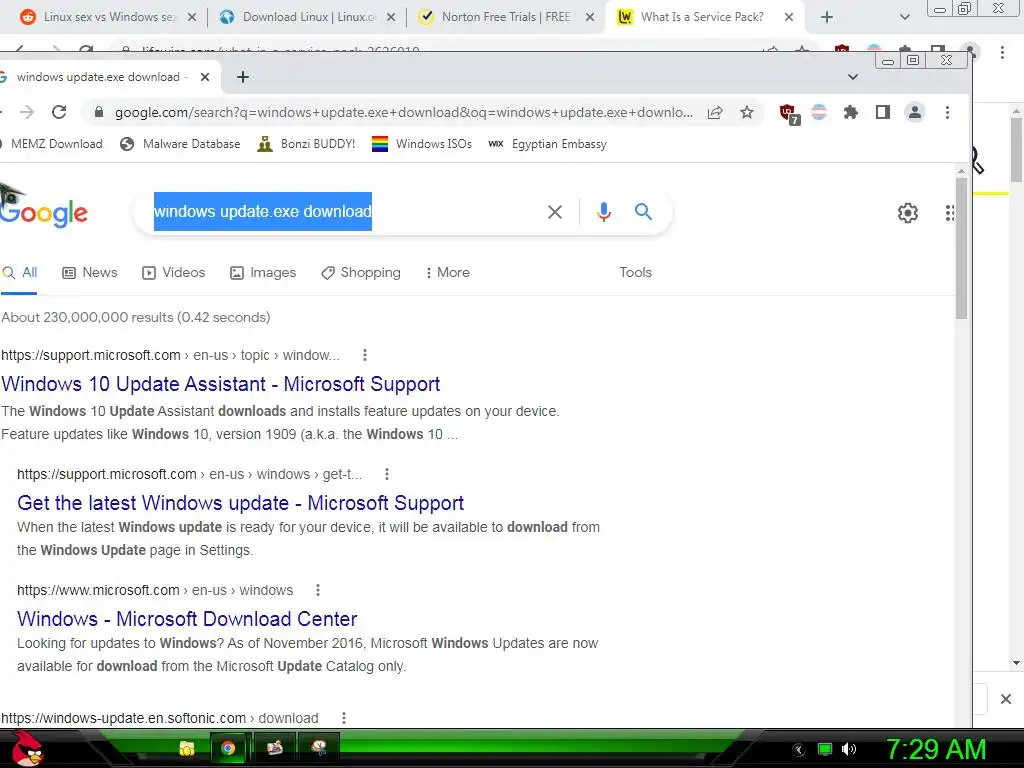Open the file explorer taskbar icon

coord(187,748)
